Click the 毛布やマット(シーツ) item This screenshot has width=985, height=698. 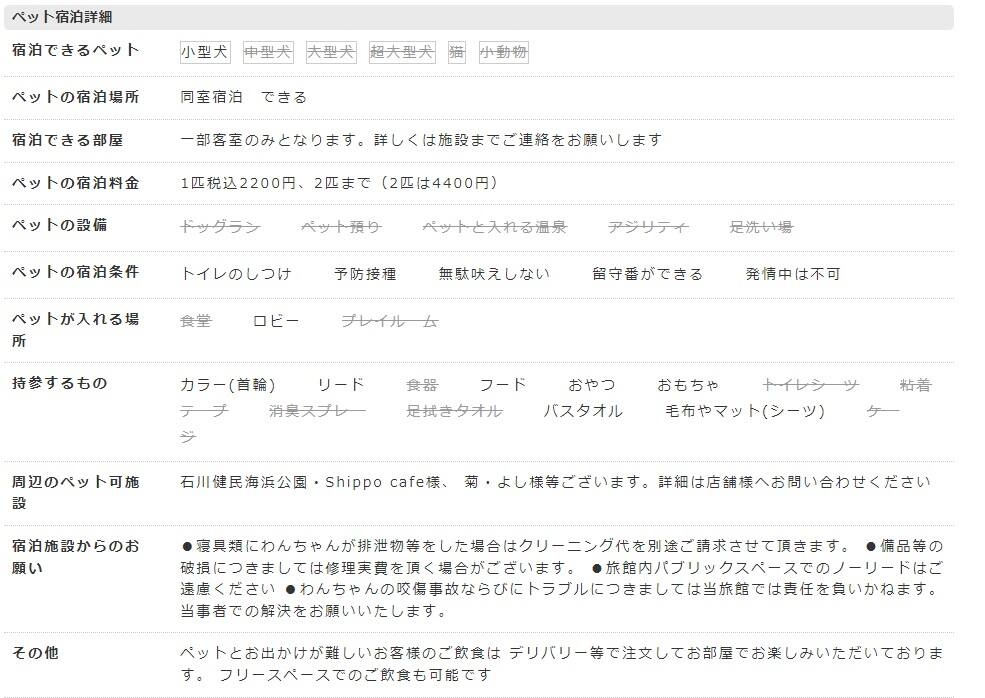click(745, 411)
